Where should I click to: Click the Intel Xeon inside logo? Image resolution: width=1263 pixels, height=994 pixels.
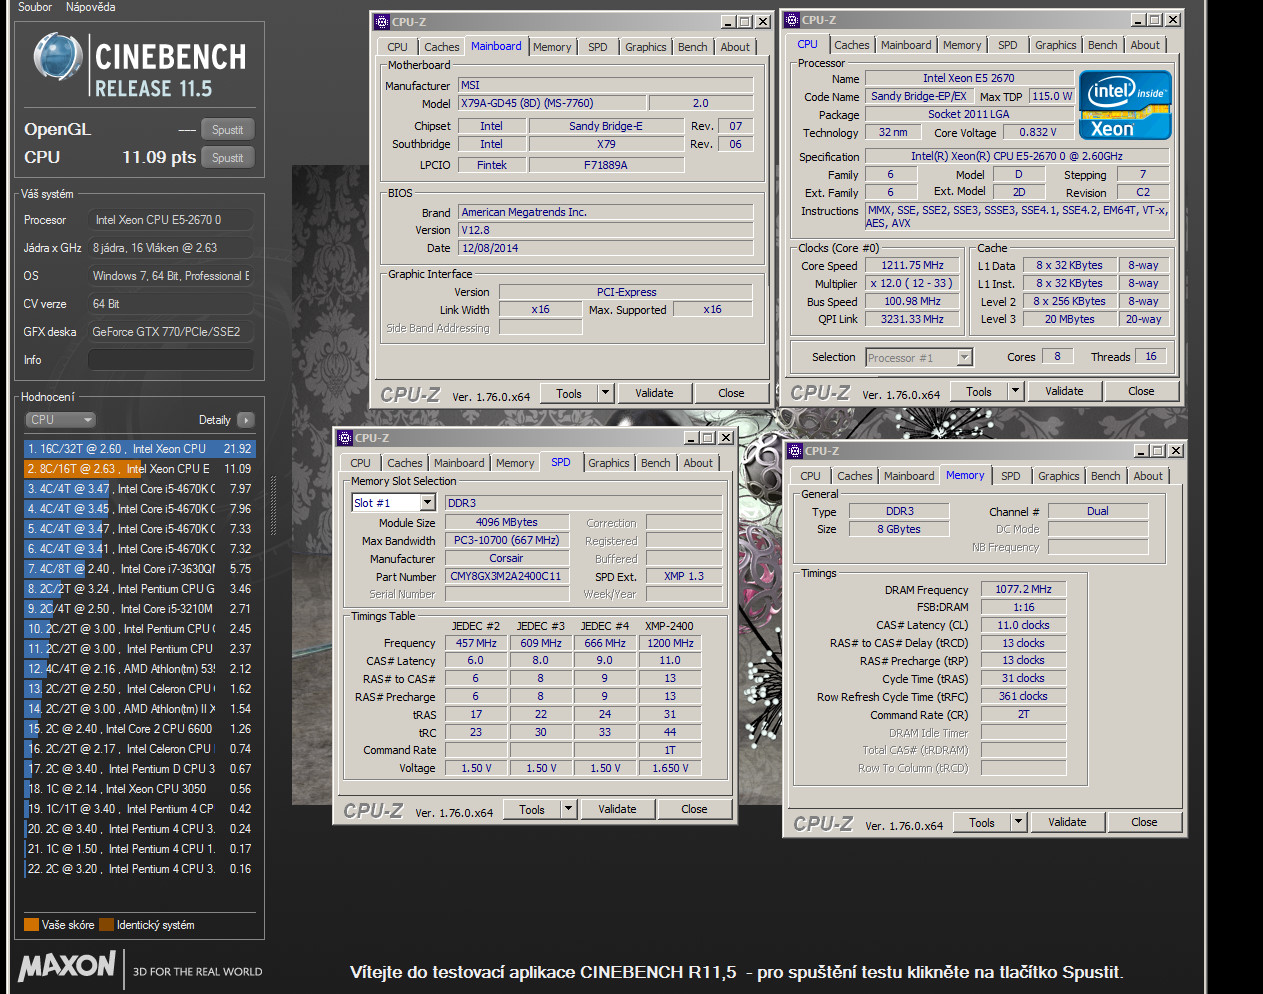coord(1125,104)
